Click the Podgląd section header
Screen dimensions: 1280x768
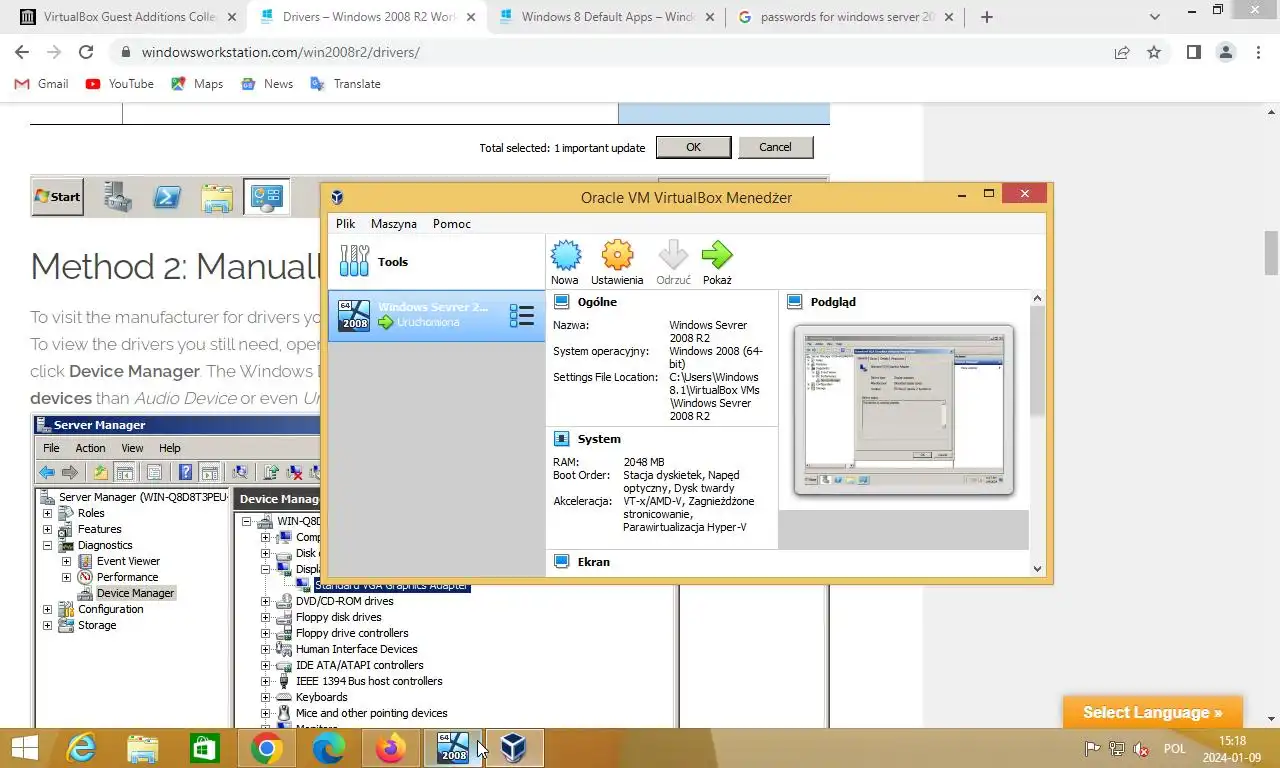(833, 302)
